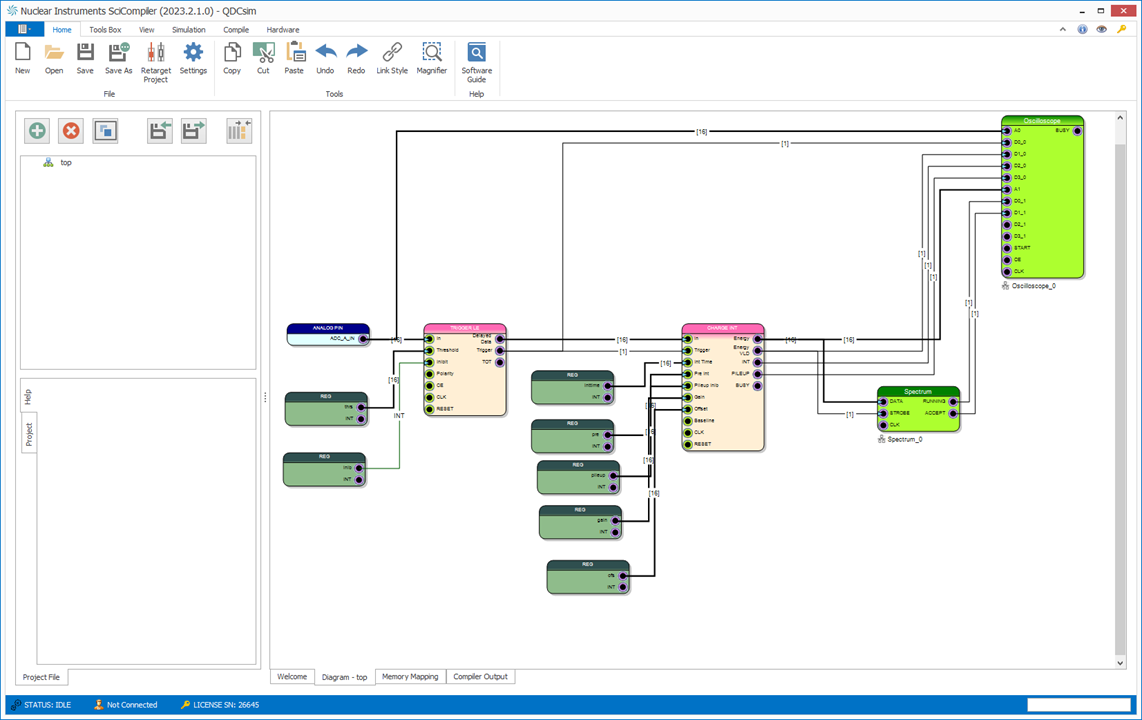Open the View ribbon tab
This screenshot has width=1142, height=720.
146,30
